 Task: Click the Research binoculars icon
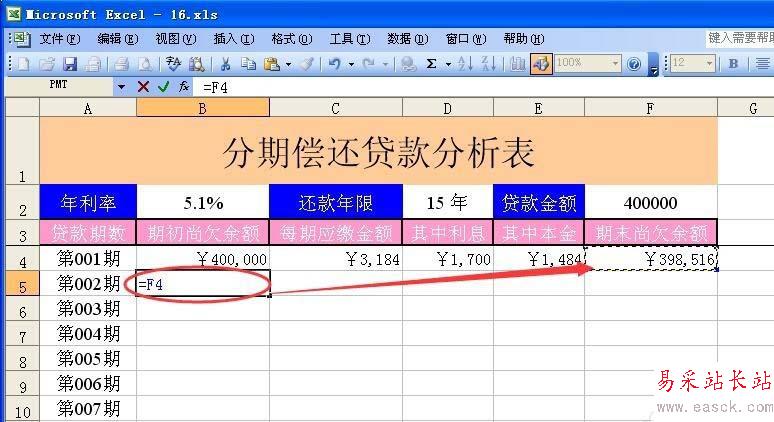click(197, 64)
